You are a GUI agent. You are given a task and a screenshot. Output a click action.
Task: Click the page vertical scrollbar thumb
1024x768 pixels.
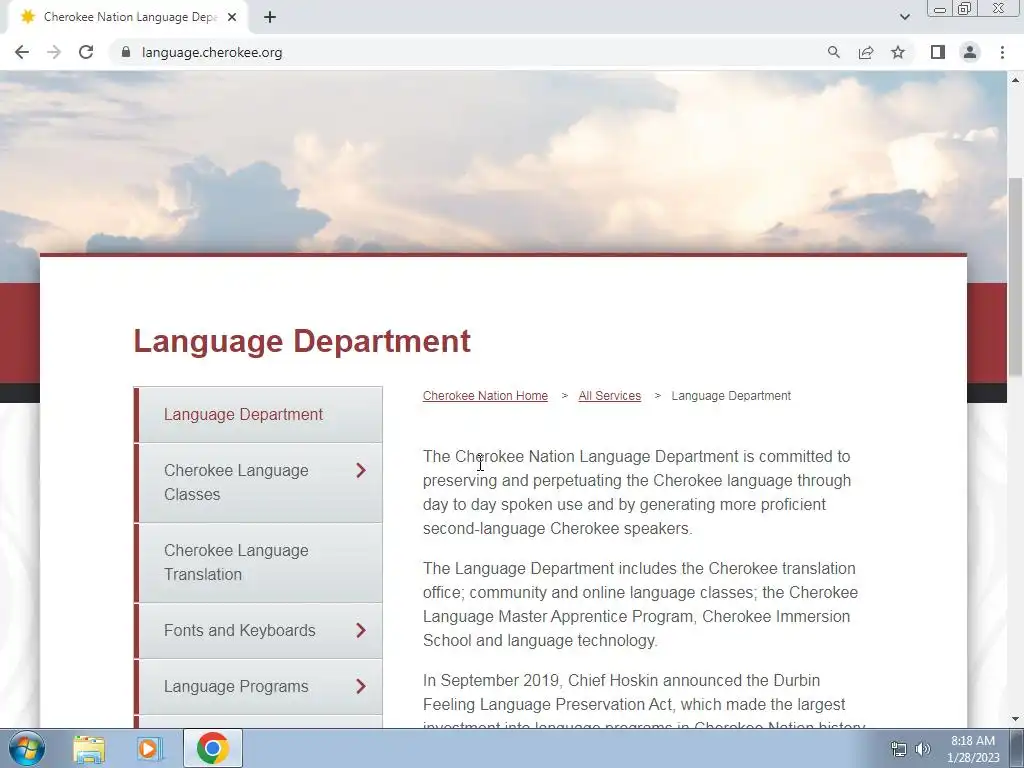point(1016,277)
